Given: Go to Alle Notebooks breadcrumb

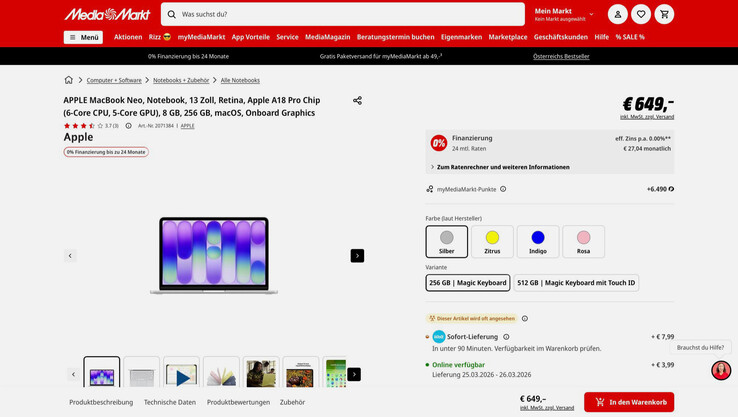Looking at the screenshot, I should click(x=240, y=80).
